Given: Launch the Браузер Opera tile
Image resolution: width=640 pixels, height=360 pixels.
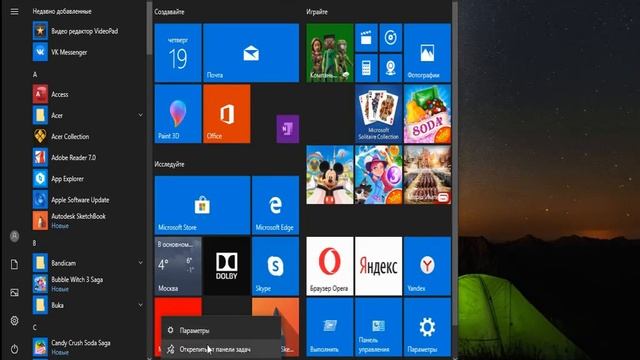Looking at the screenshot, I should [330, 266].
